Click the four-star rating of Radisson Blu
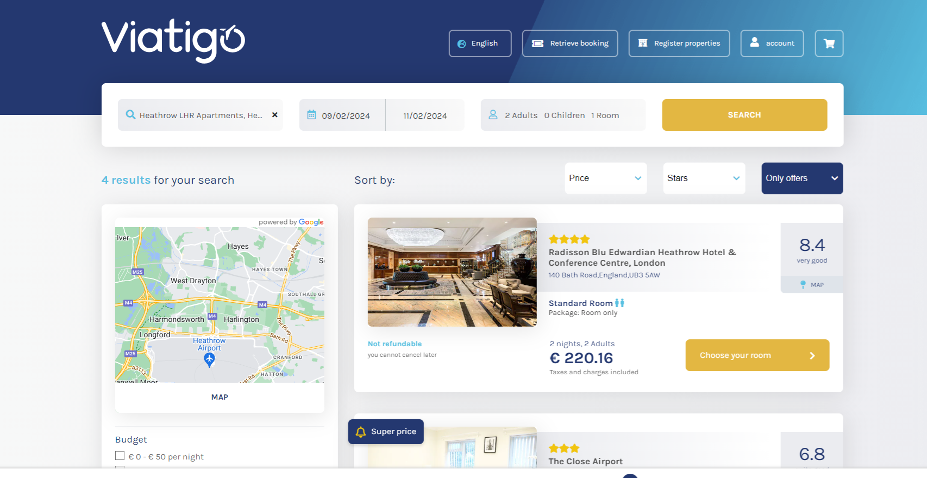 [569, 239]
